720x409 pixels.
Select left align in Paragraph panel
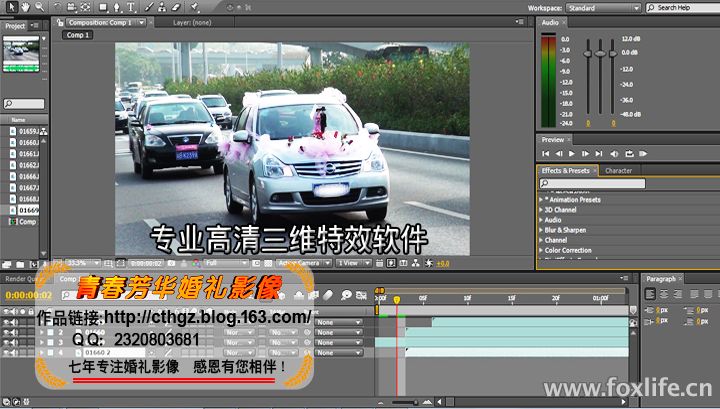click(650, 294)
